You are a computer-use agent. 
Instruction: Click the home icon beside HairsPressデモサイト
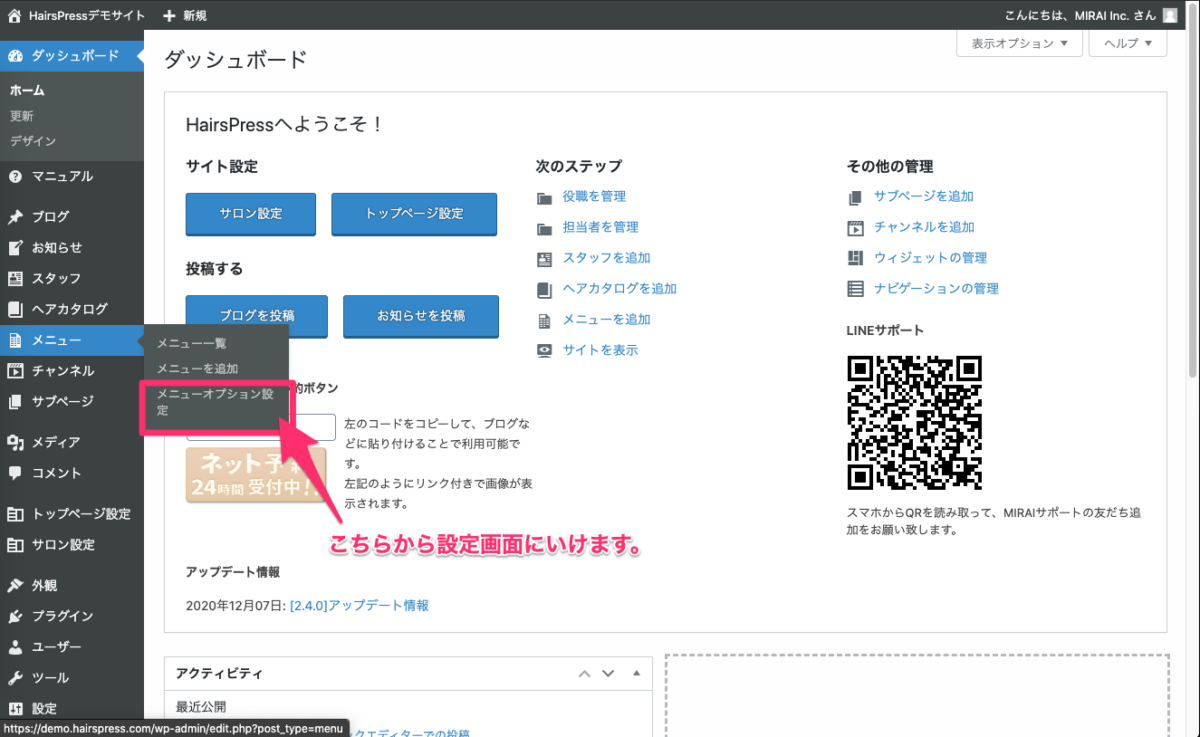point(14,16)
